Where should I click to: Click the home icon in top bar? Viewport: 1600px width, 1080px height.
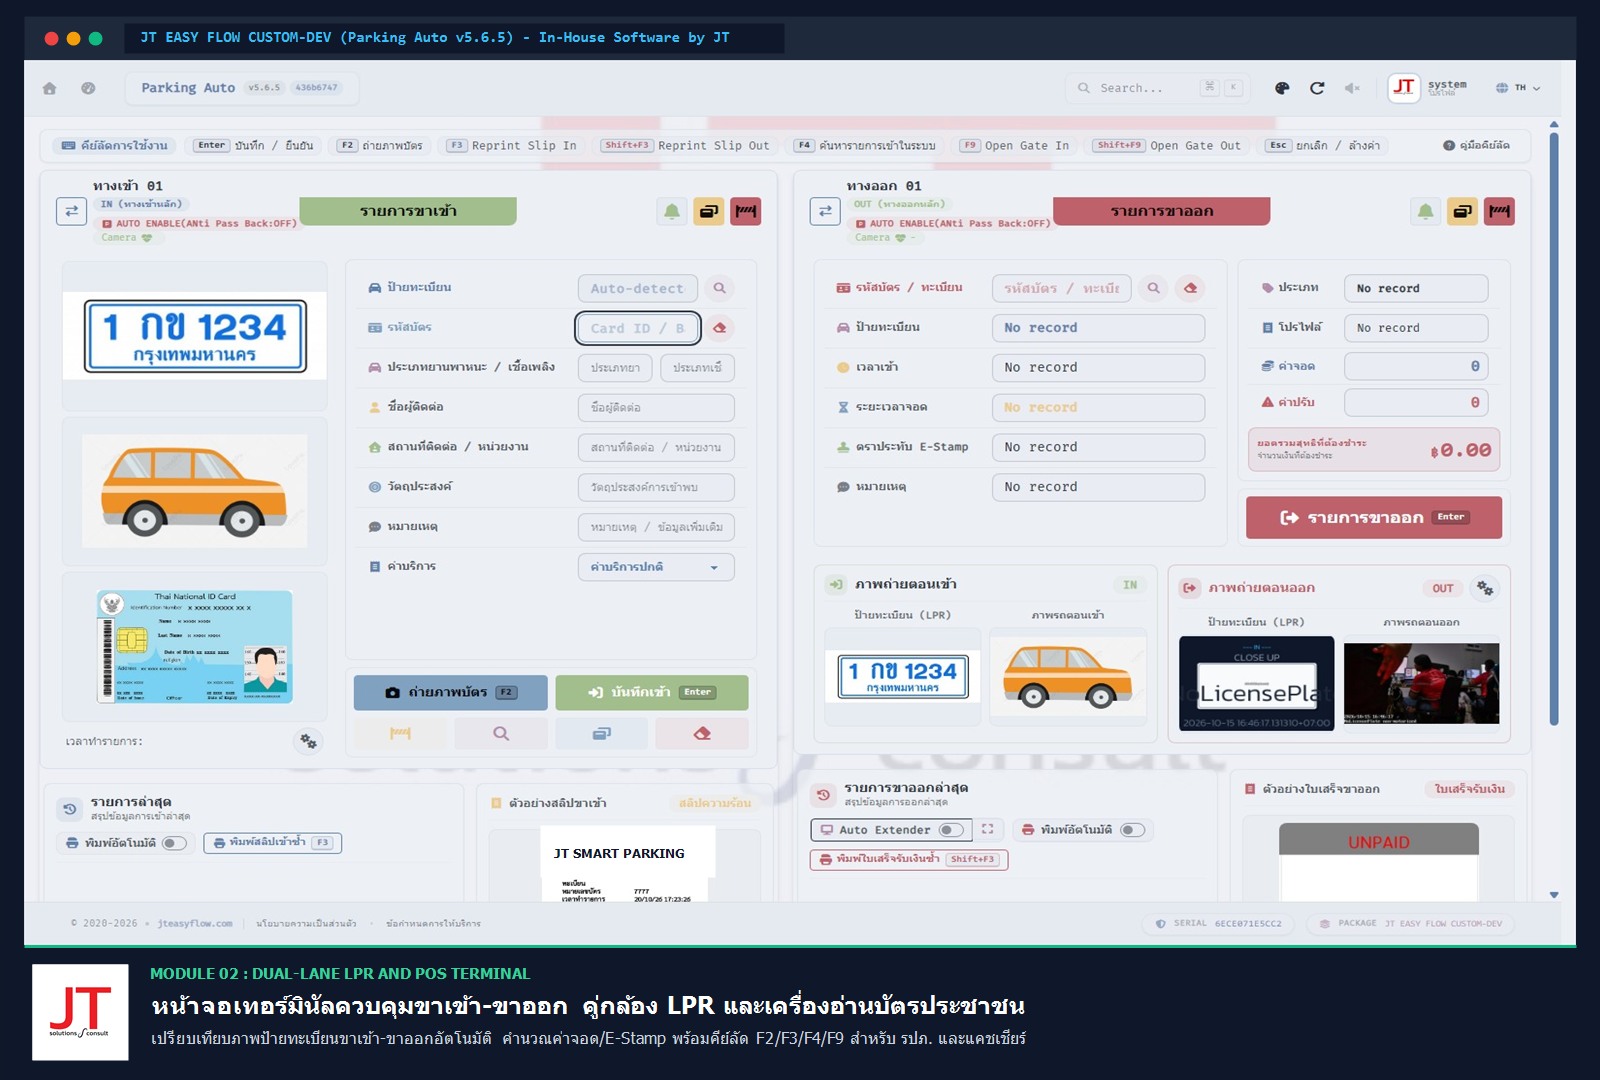[x=50, y=88]
